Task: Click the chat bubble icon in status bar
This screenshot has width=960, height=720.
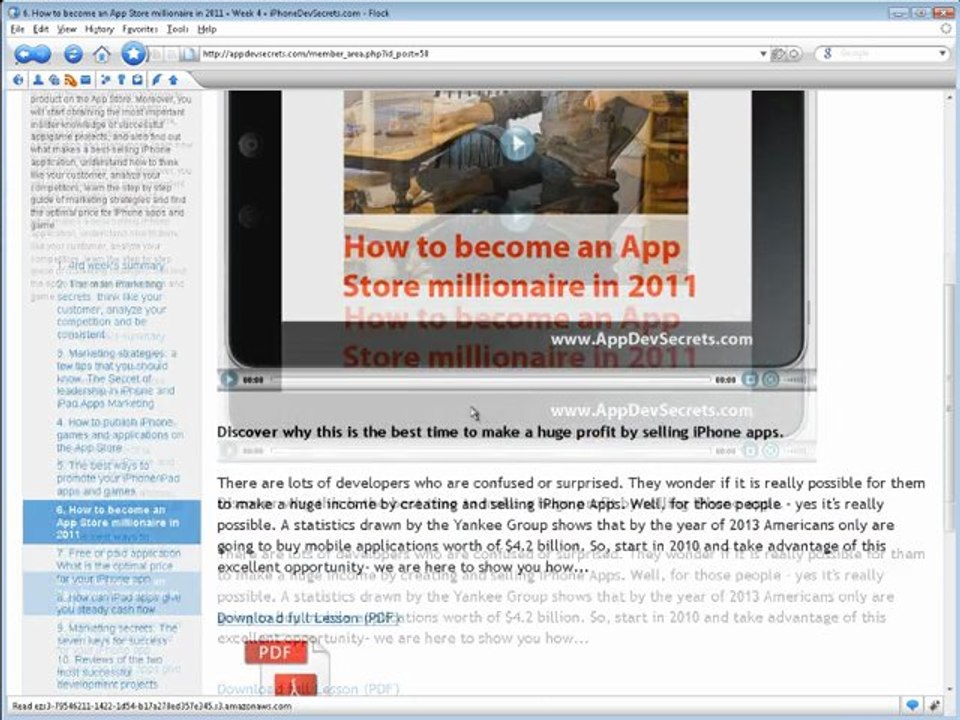Action: 912,706
